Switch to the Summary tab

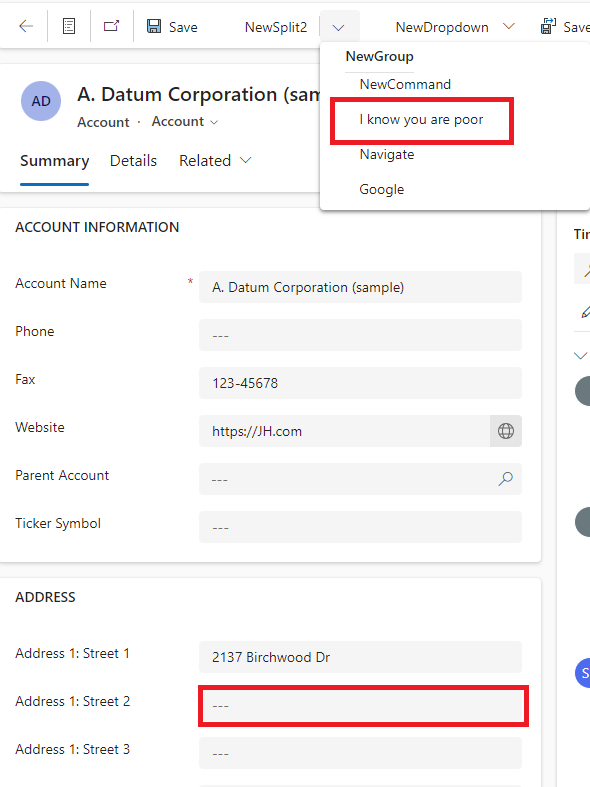[54, 161]
